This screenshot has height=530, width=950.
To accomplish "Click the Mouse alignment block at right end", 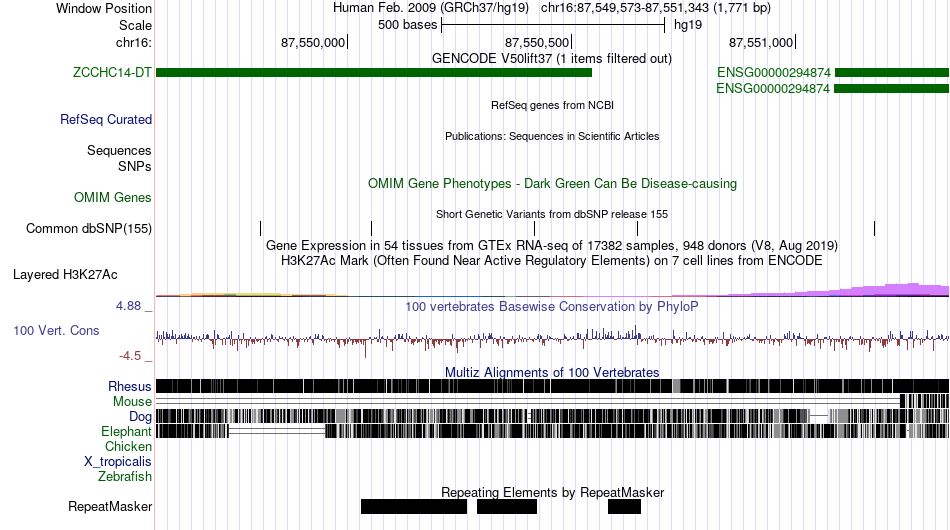I will click(x=925, y=401).
